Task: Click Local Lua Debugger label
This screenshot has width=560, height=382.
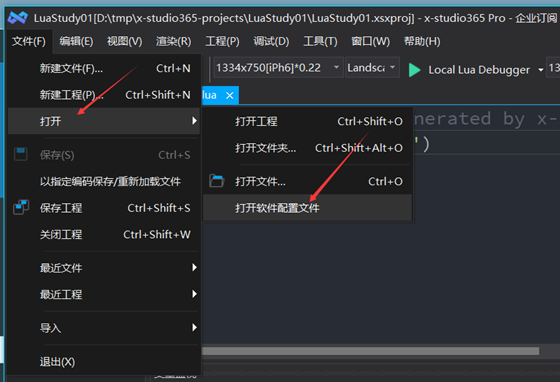Action: [x=479, y=70]
